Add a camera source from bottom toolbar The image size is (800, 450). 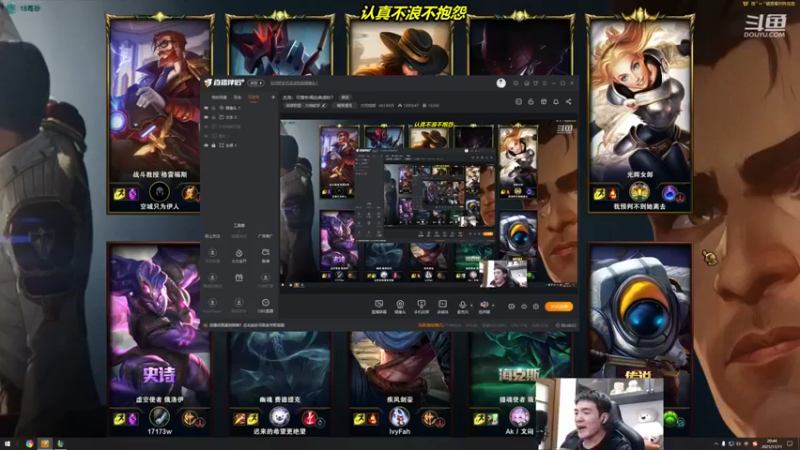coord(400,307)
